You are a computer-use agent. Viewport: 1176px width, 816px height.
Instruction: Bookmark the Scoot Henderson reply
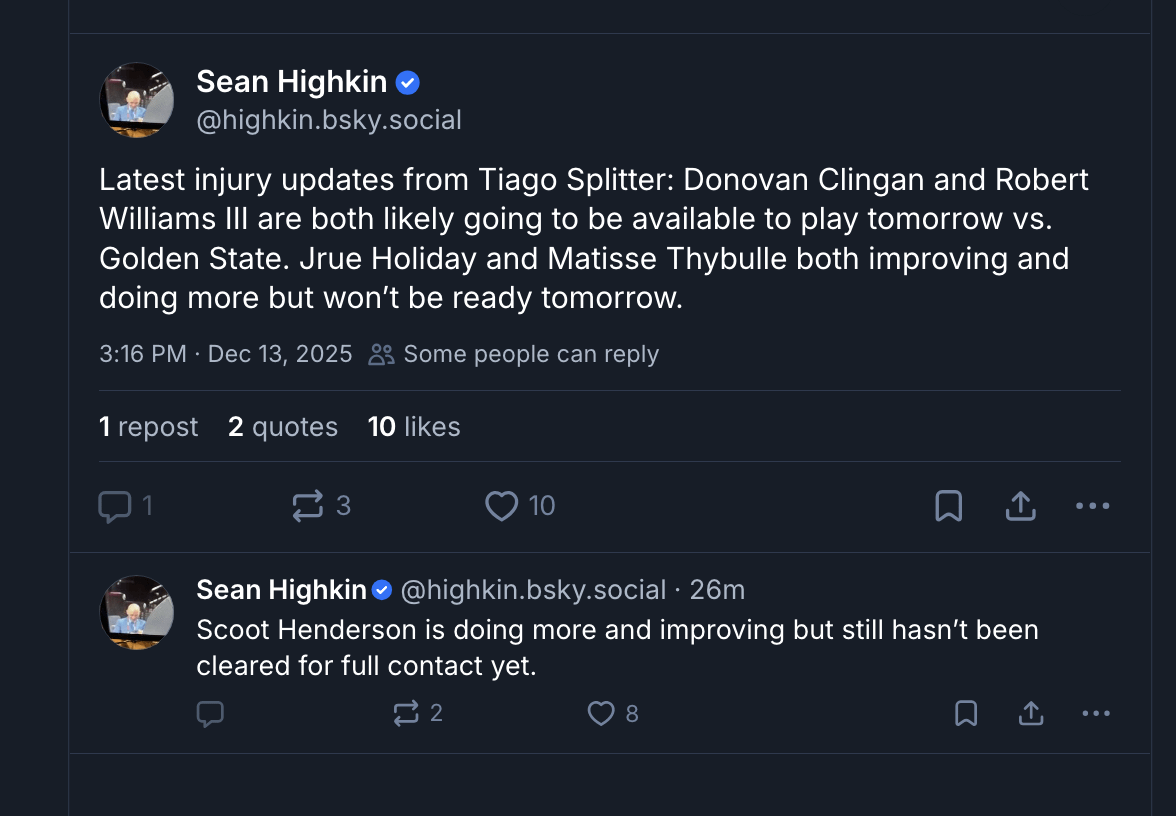pyautogui.click(x=965, y=713)
